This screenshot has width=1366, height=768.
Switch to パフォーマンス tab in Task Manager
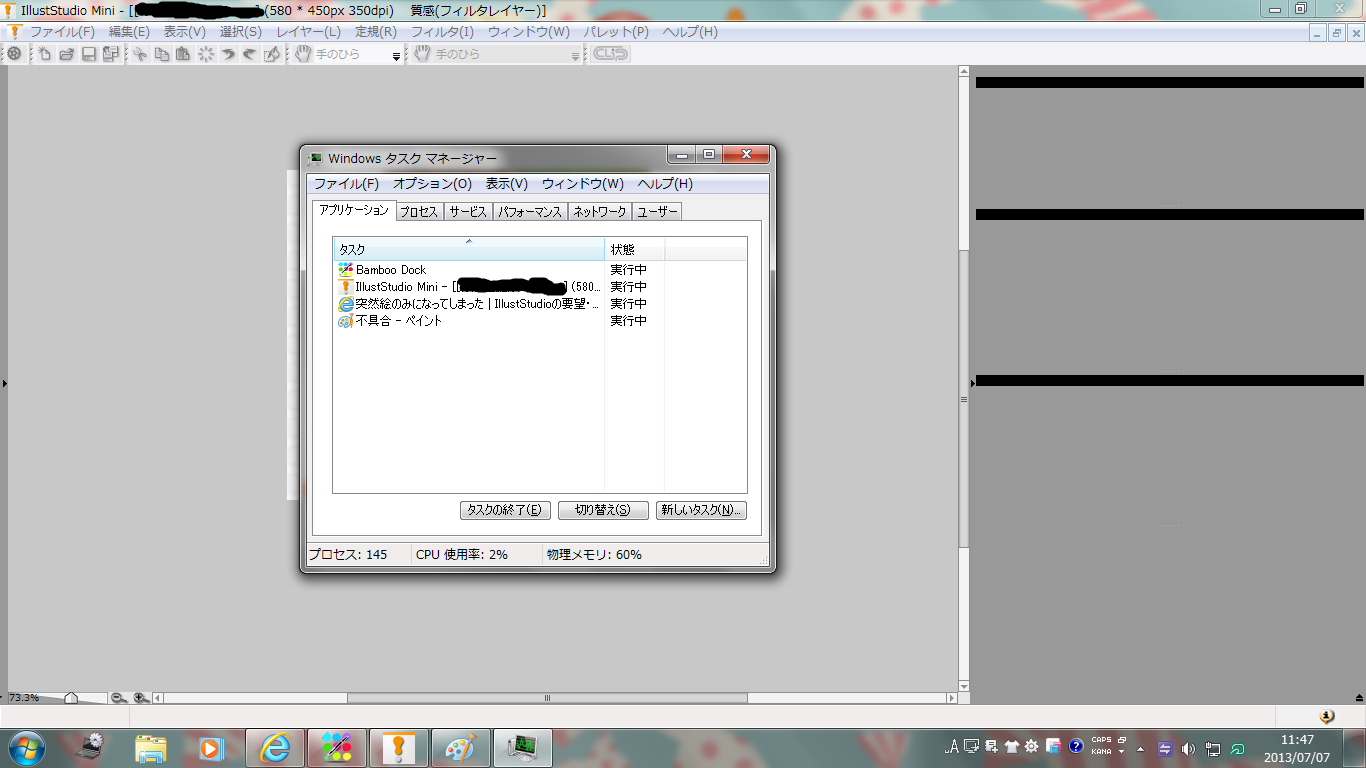point(530,212)
